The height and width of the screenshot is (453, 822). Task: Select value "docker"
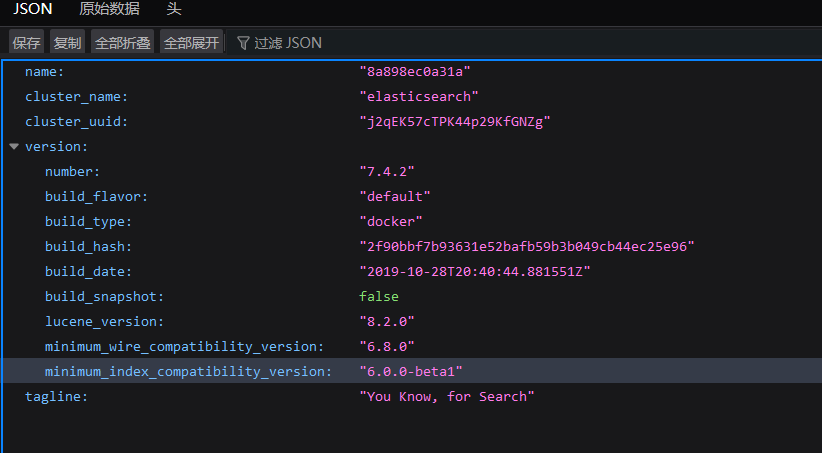(391, 222)
